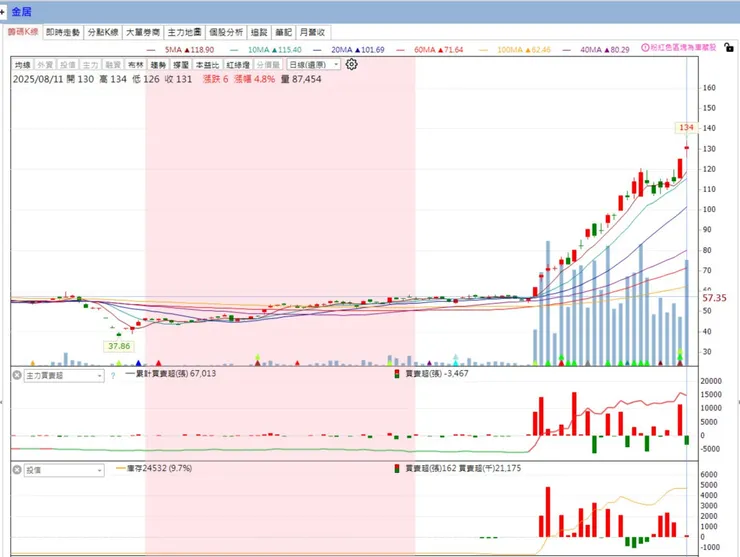Screen dimensions: 740x557
Task: Toggle the 投信 overlay button in toolbar
Action: [x=68, y=65]
